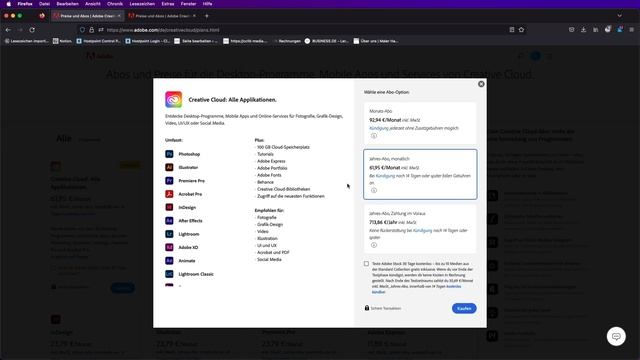Go back with the browser back arrow
This screenshot has height=360, width=640.
[8, 30]
